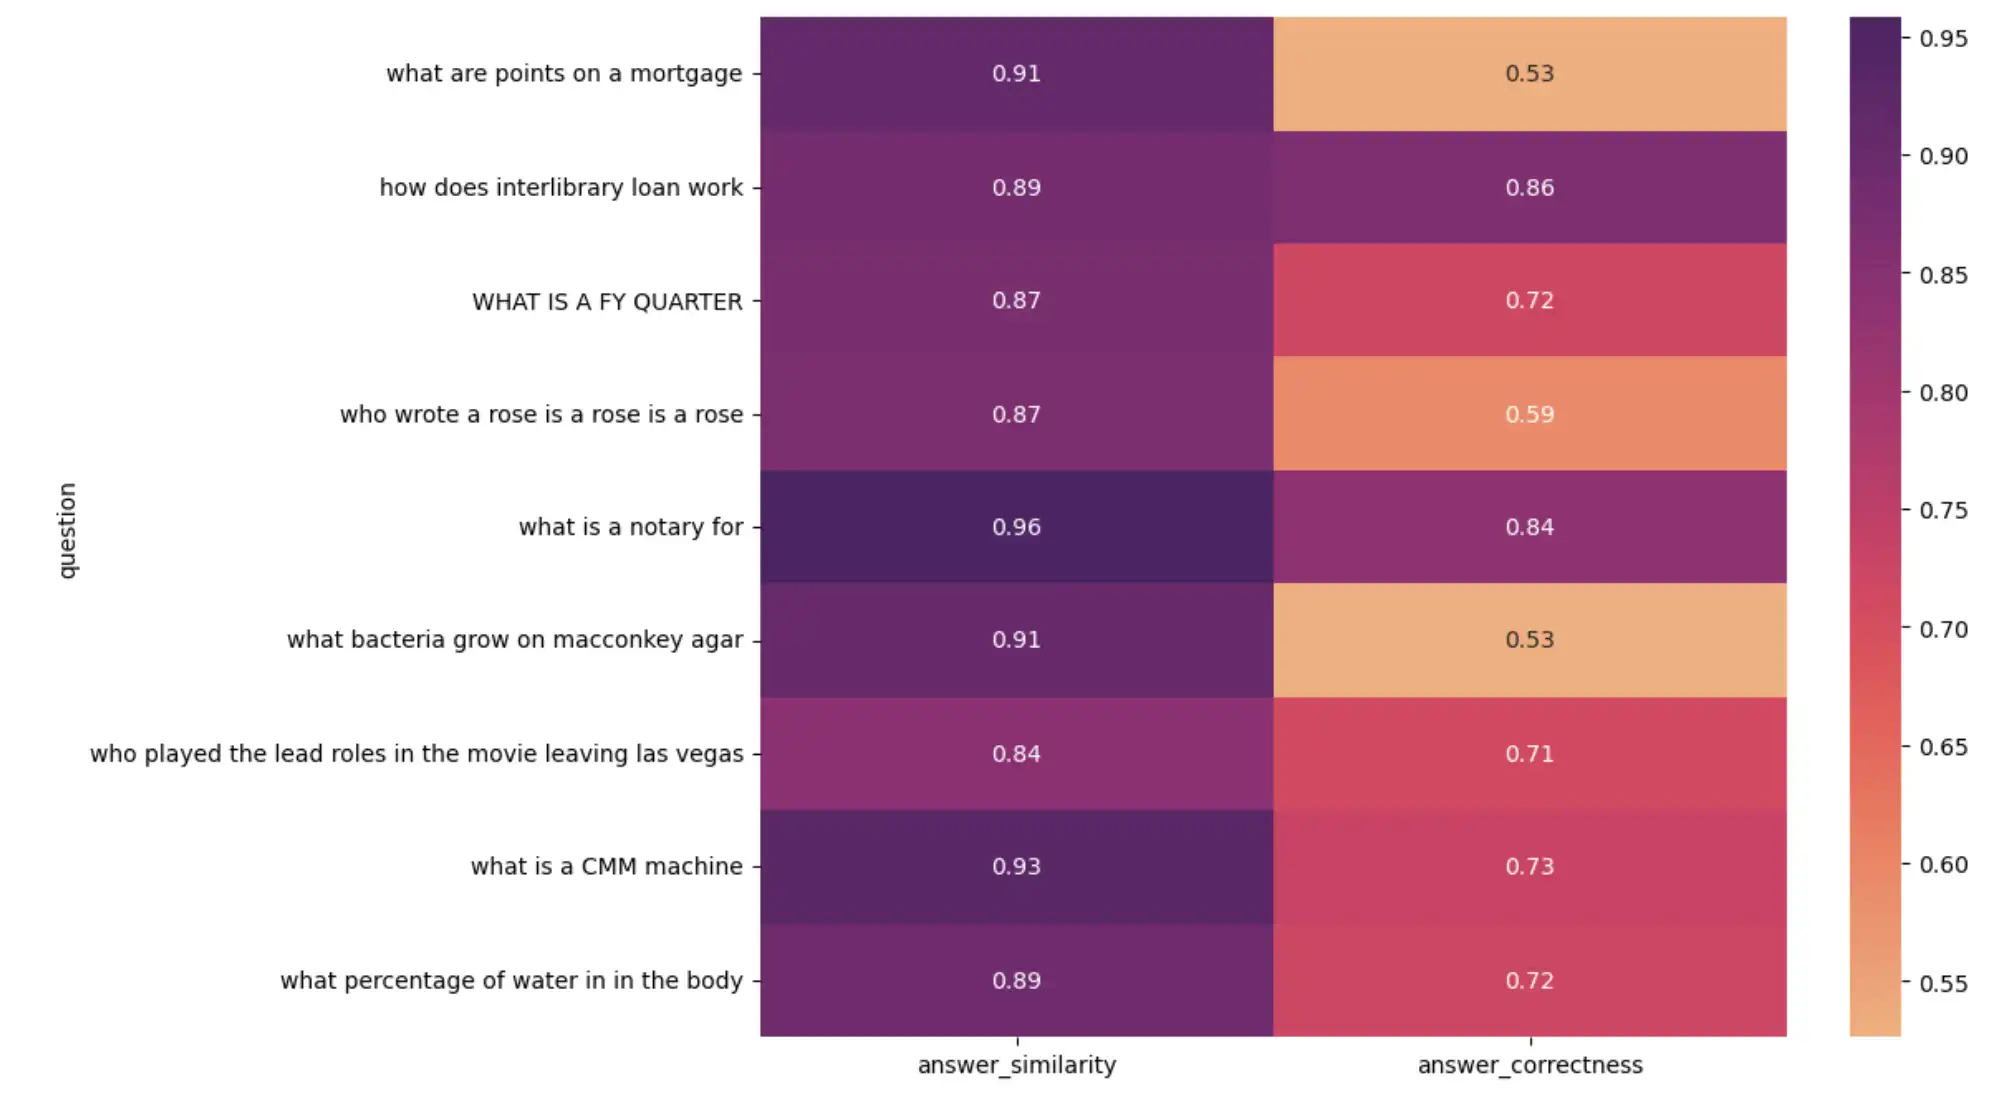Click the 0.95 tick label on colorbar
The image size is (1994, 1098).
pos(1943,38)
